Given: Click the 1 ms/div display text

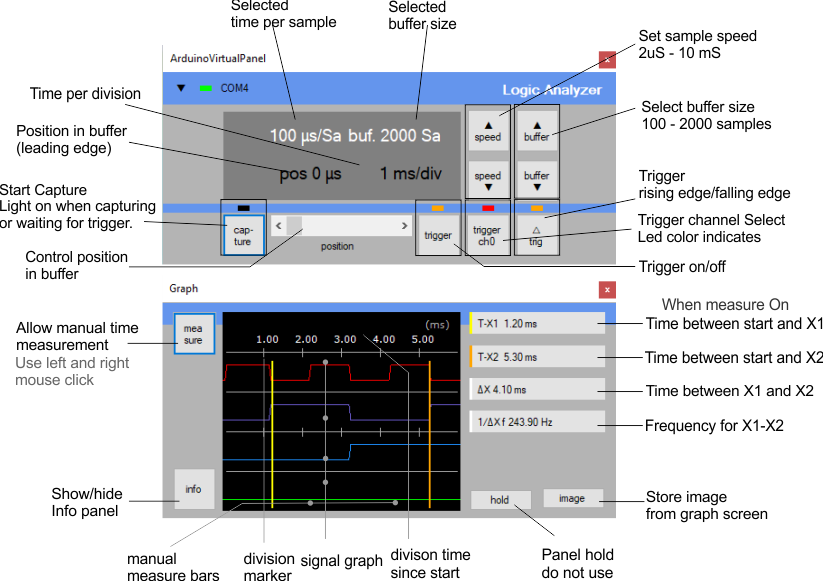Looking at the screenshot, I should point(410,173).
